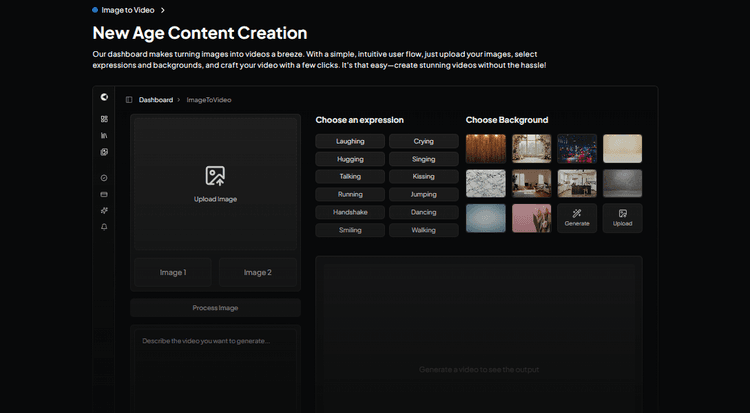Click the upload image picture icon
The width and height of the screenshot is (750, 413).
tap(215, 176)
